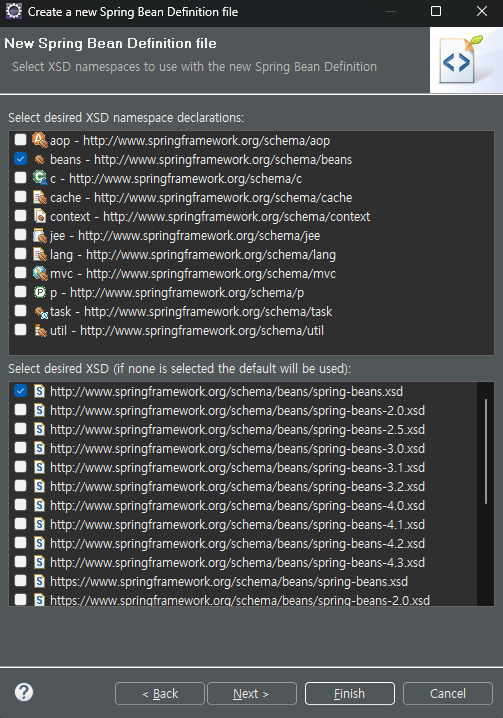The image size is (503, 718).
Task: Click the c namespace icon
Action: pyautogui.click(x=40, y=178)
